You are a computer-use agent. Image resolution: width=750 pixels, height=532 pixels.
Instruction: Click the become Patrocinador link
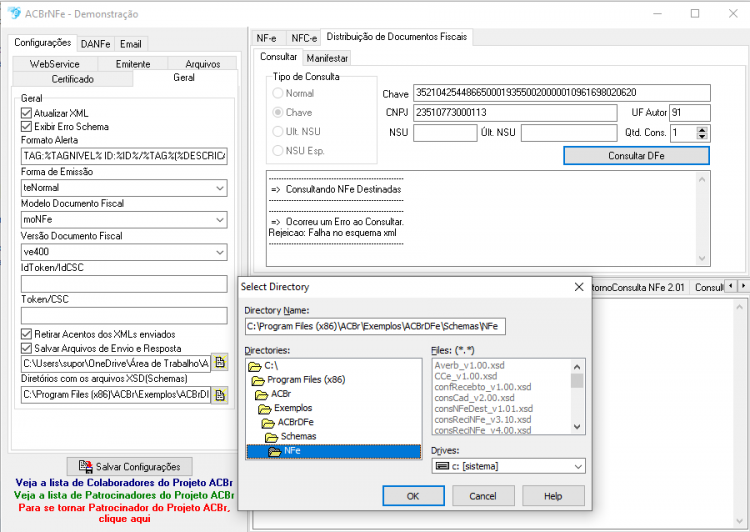click(124, 513)
